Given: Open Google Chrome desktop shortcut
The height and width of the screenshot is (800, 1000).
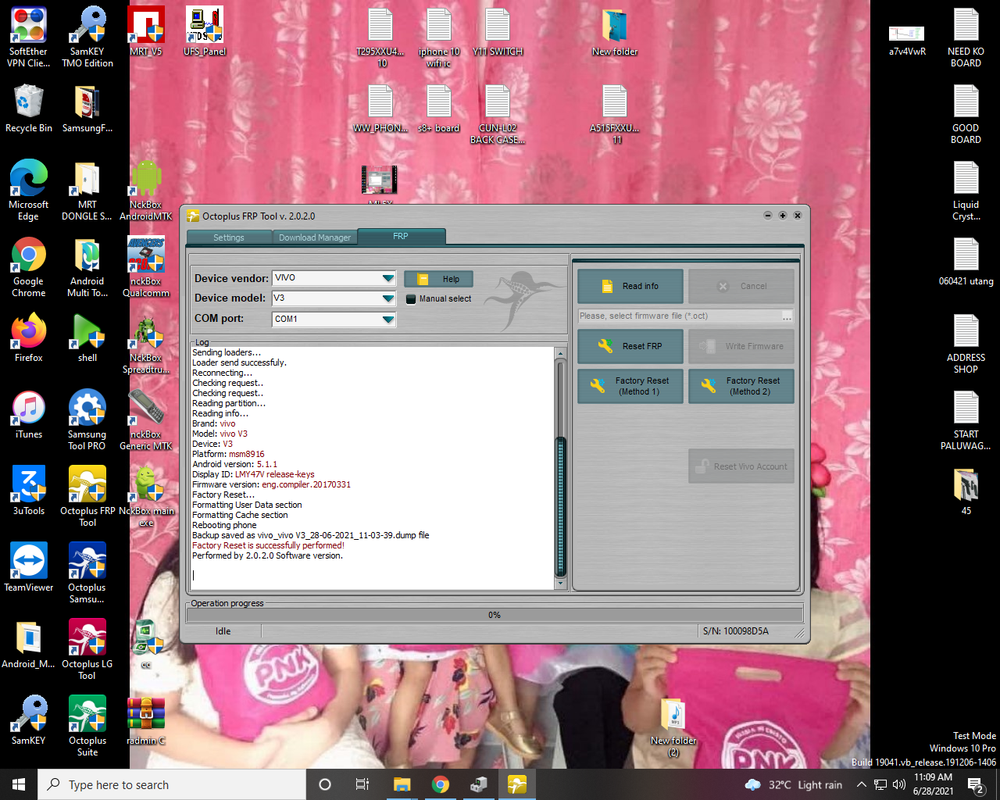Looking at the screenshot, I should (28, 267).
